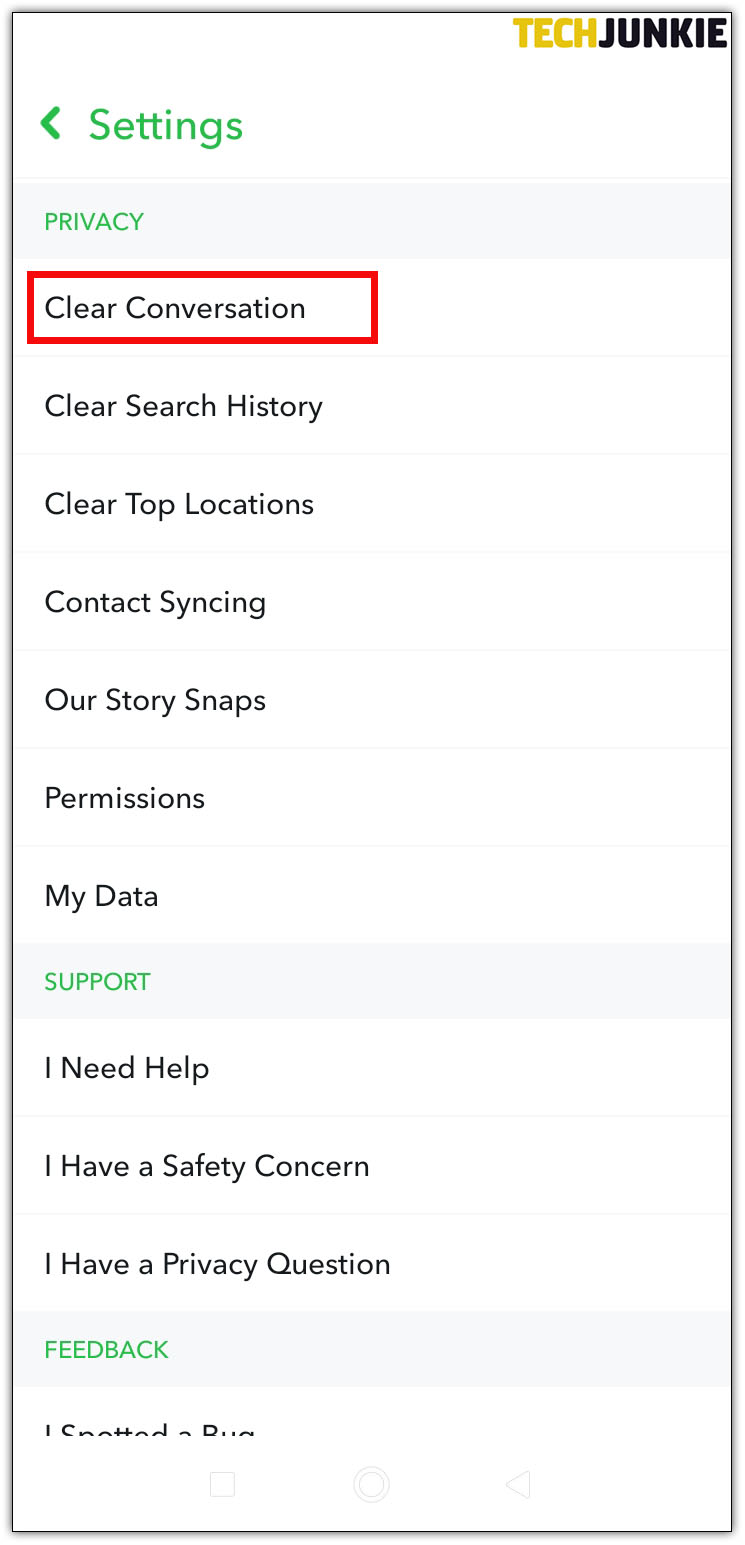The width and height of the screenshot is (745, 1545).
Task: Open Contact Syncing settings
Action: pyautogui.click(x=155, y=602)
